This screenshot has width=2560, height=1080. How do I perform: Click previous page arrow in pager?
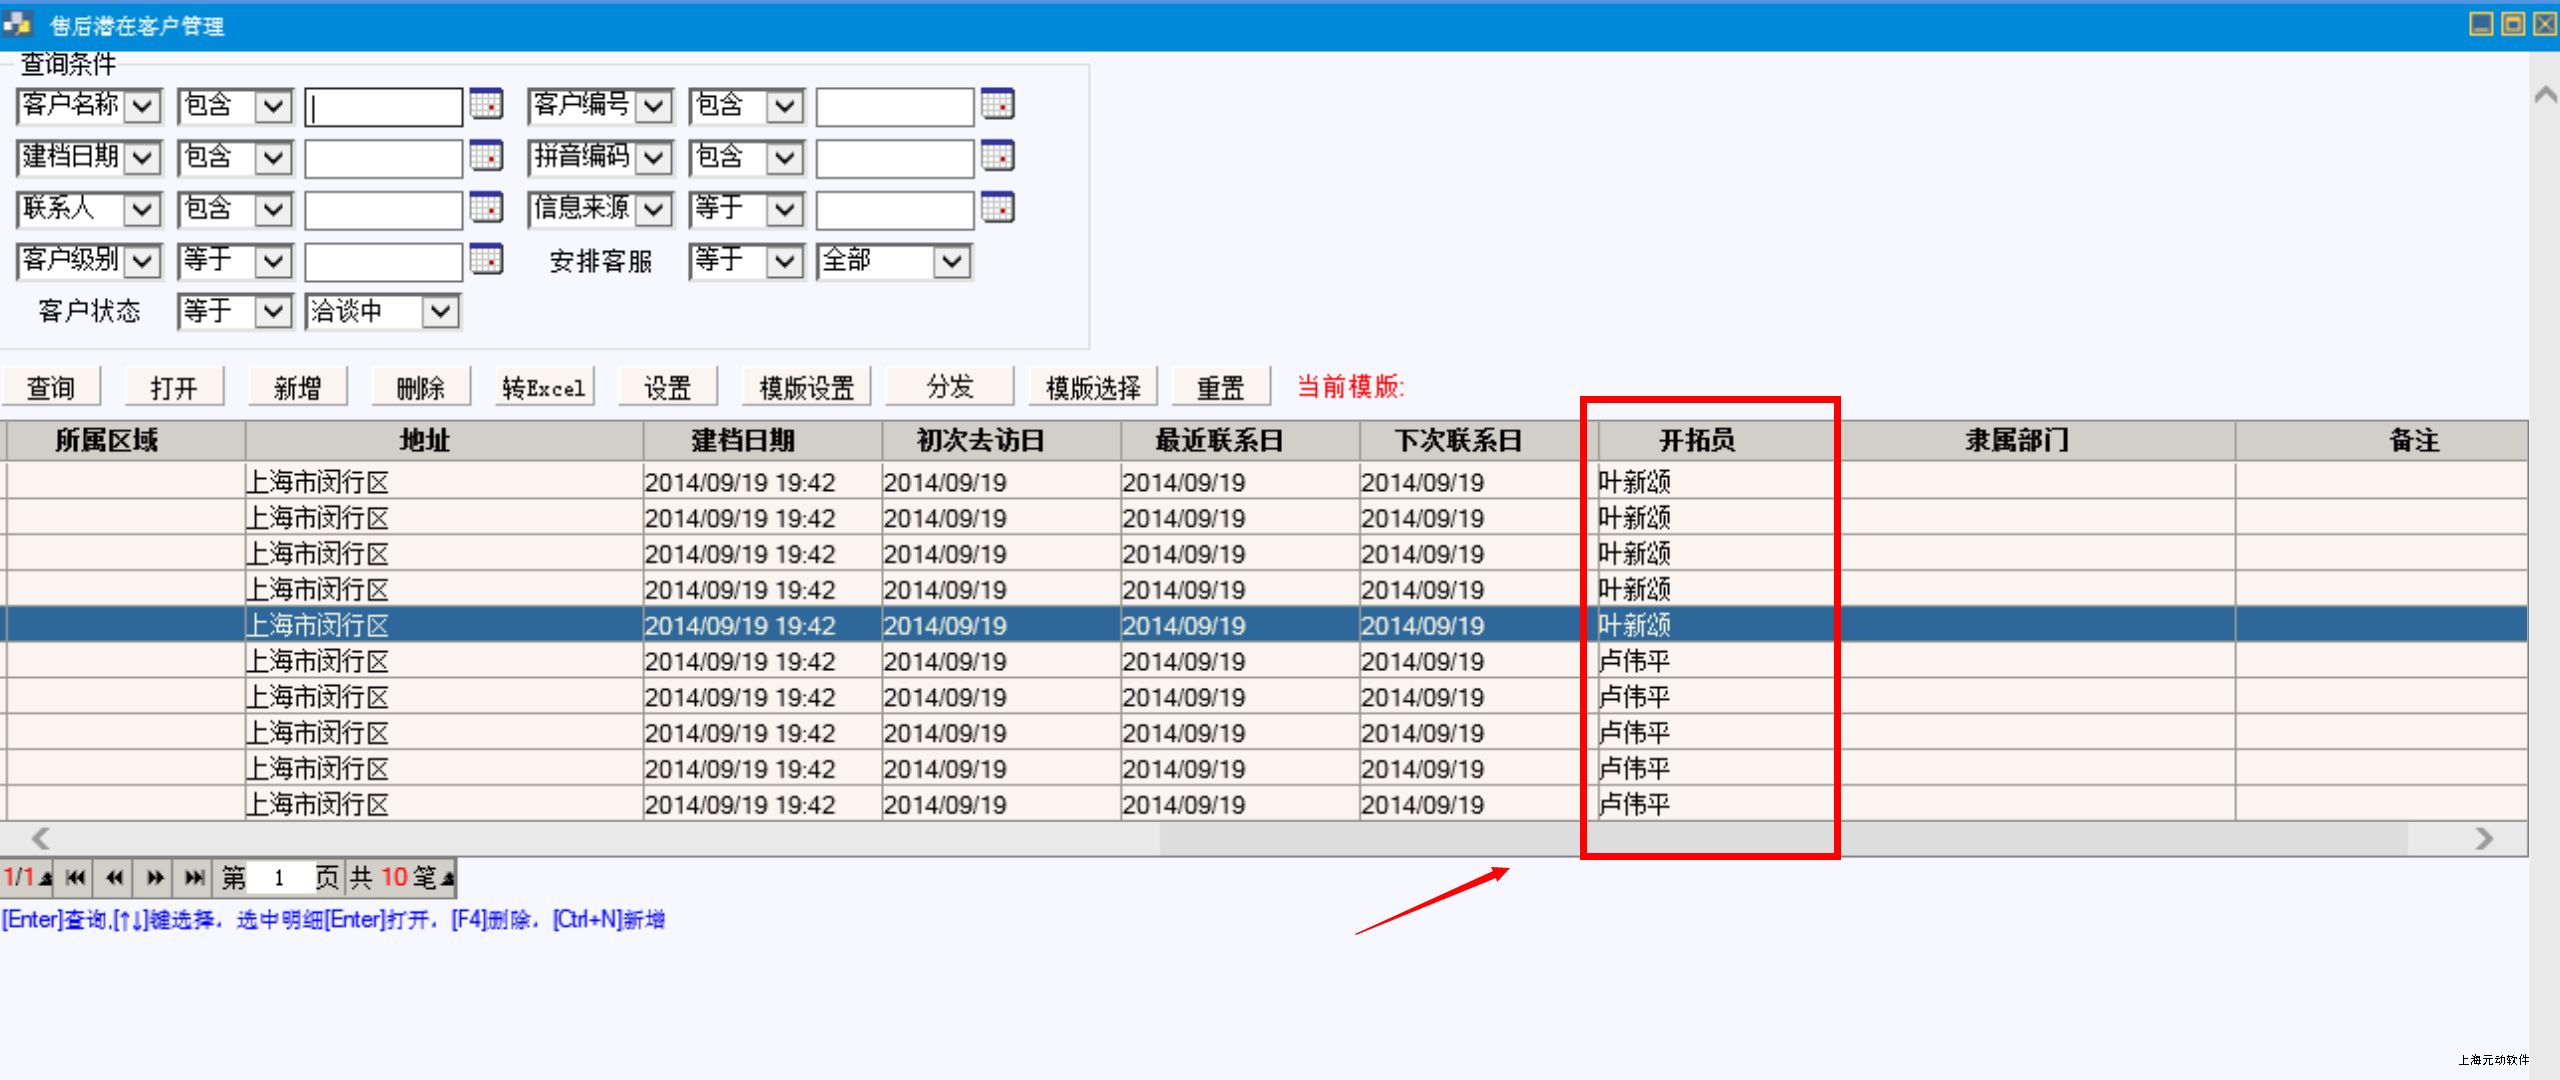115,878
